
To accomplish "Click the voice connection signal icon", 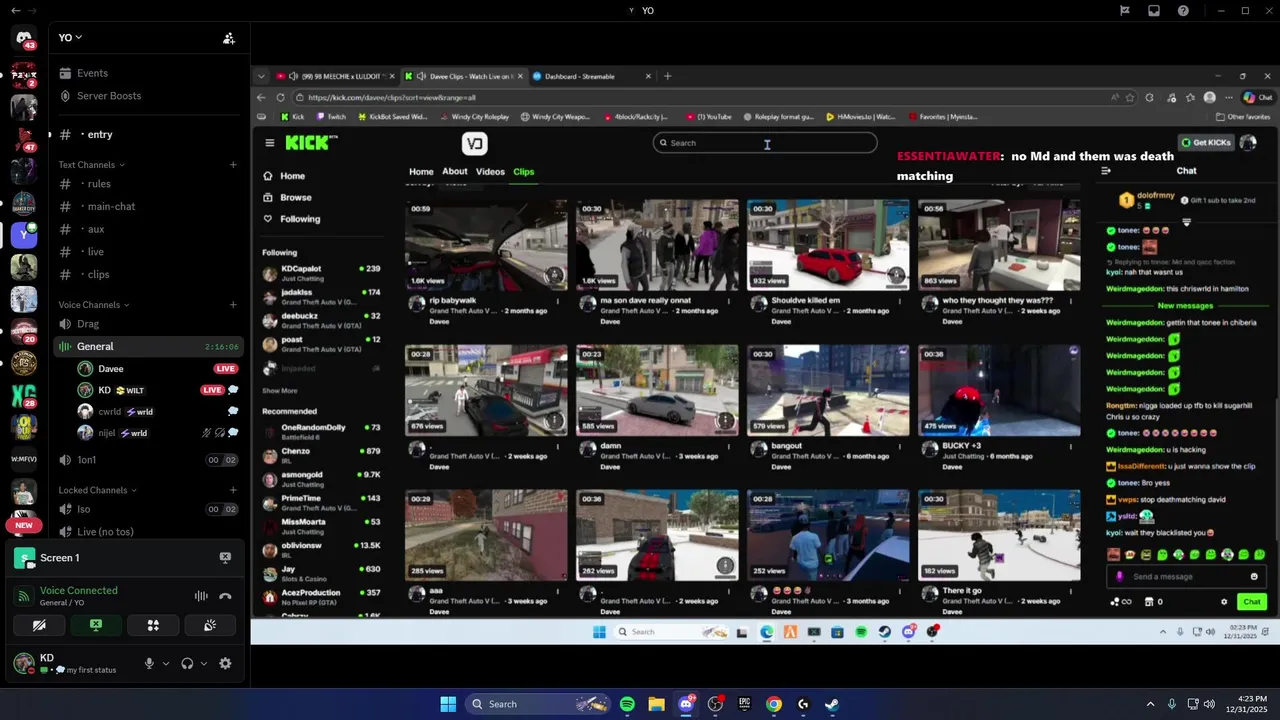I will 23,596.
